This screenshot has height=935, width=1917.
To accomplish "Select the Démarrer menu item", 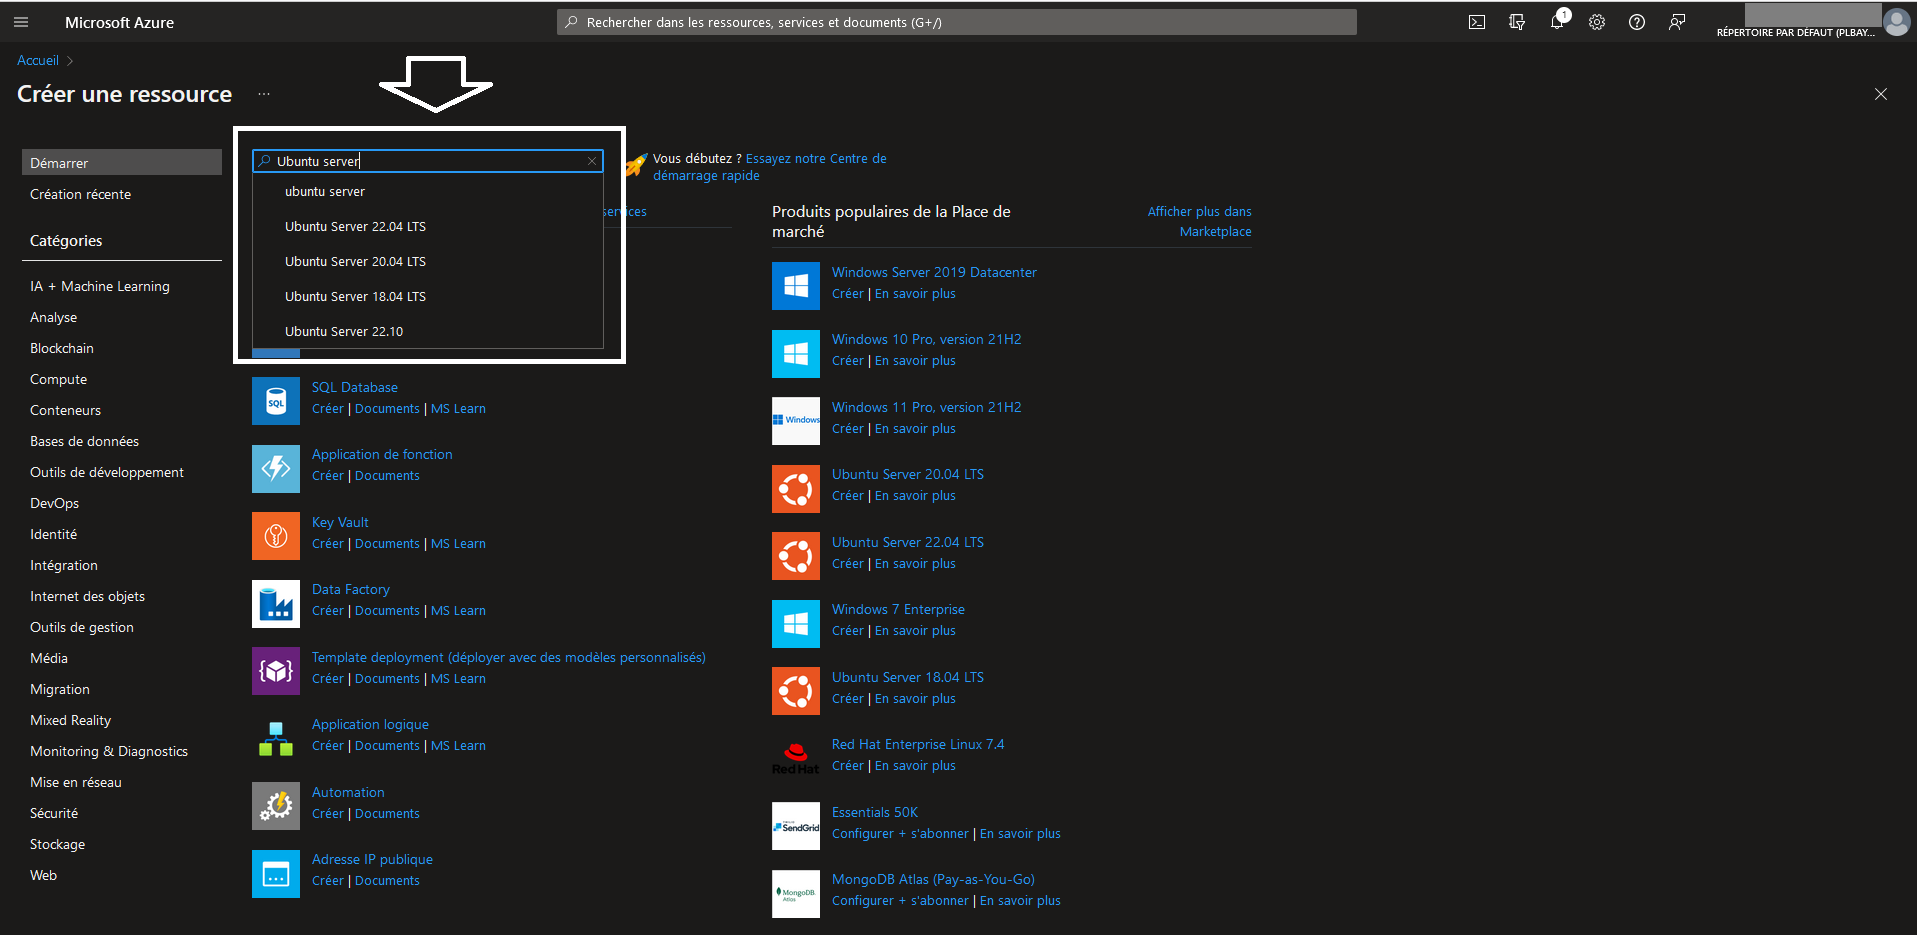I will pos(122,162).
